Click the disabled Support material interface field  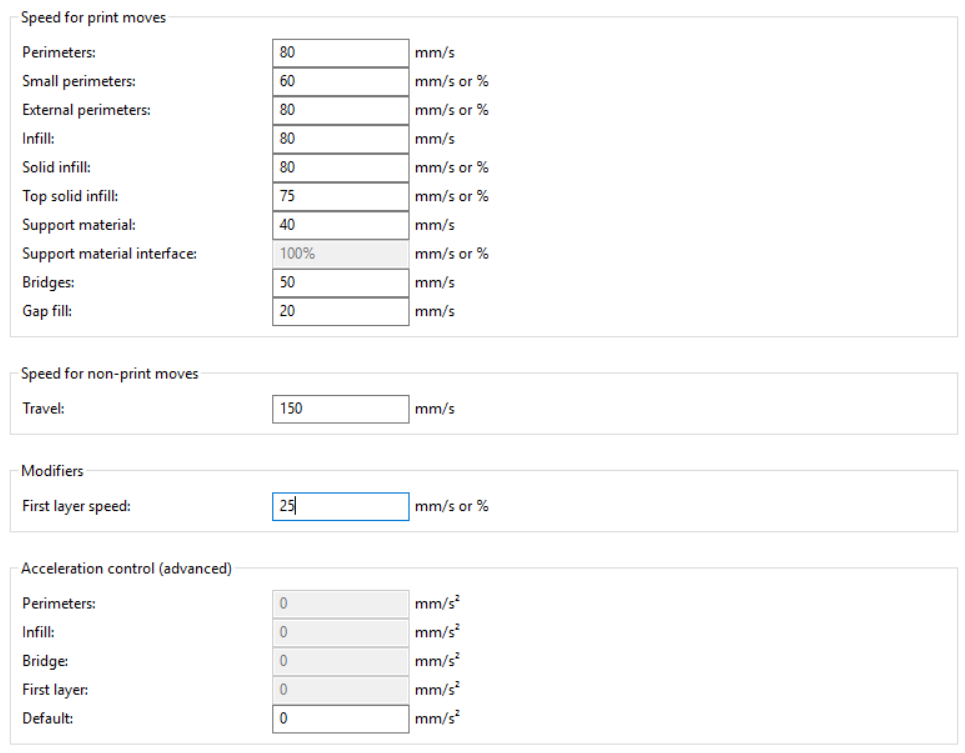[x=340, y=254]
